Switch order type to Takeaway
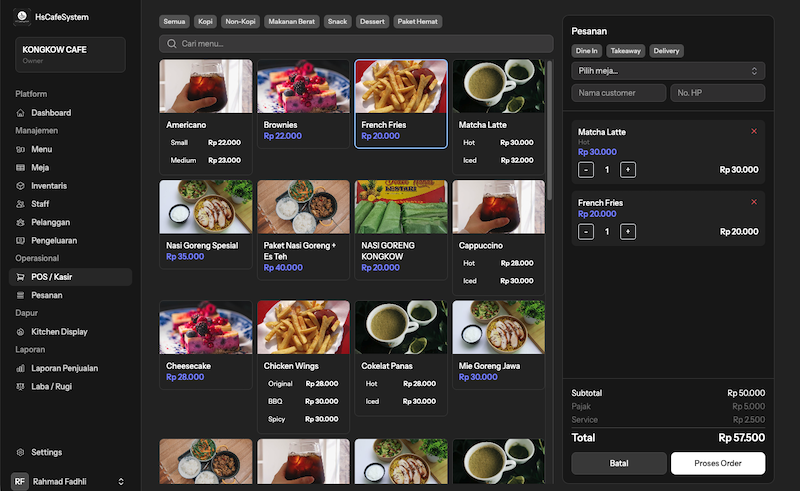This screenshot has height=491, width=800. (x=626, y=51)
